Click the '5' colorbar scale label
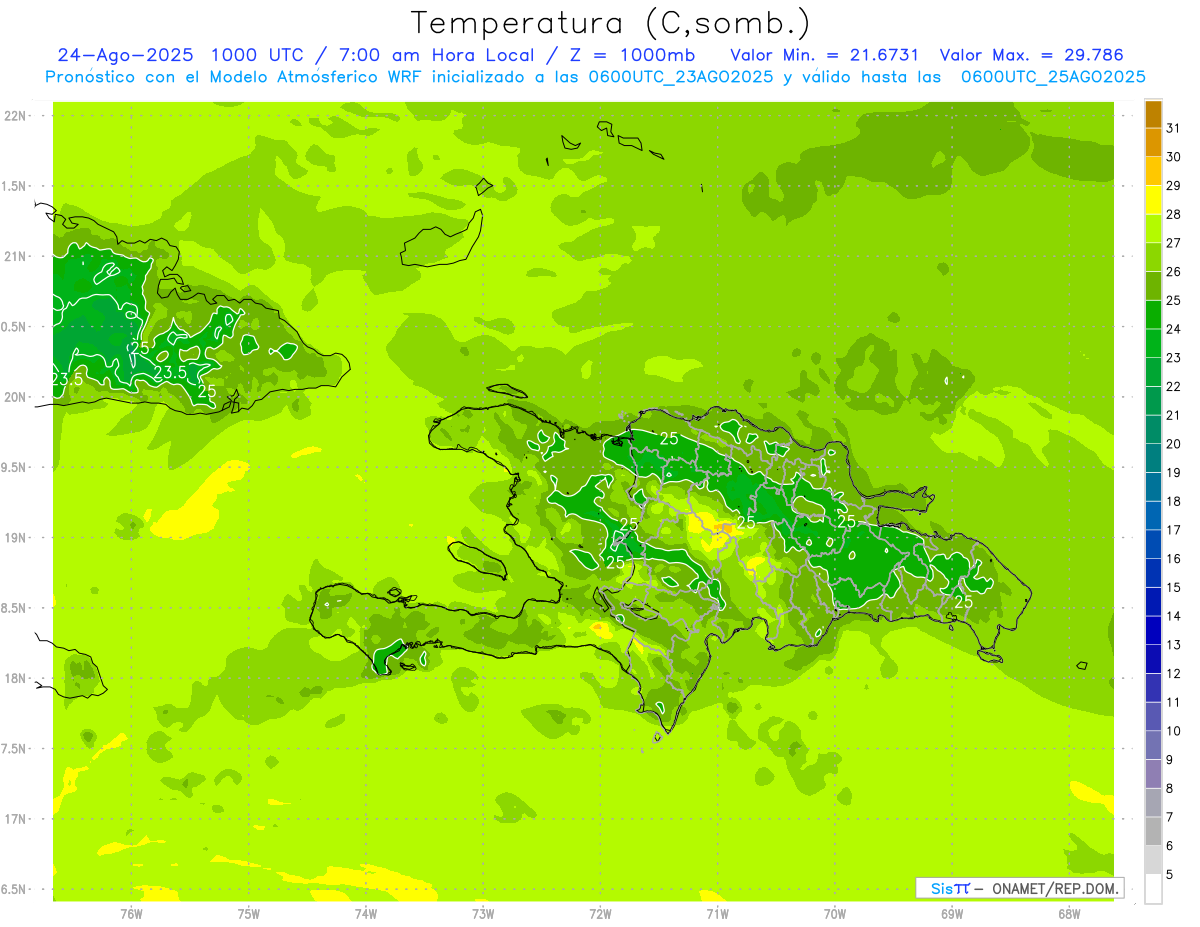1200x927 pixels. coord(1170,874)
